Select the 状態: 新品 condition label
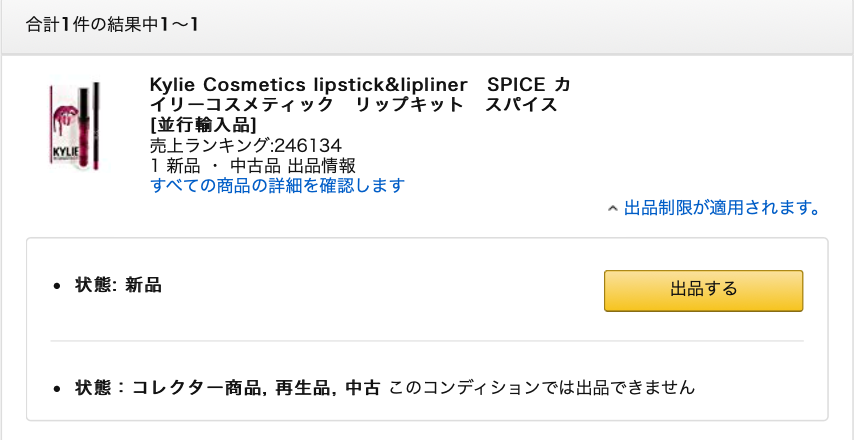 point(118,285)
